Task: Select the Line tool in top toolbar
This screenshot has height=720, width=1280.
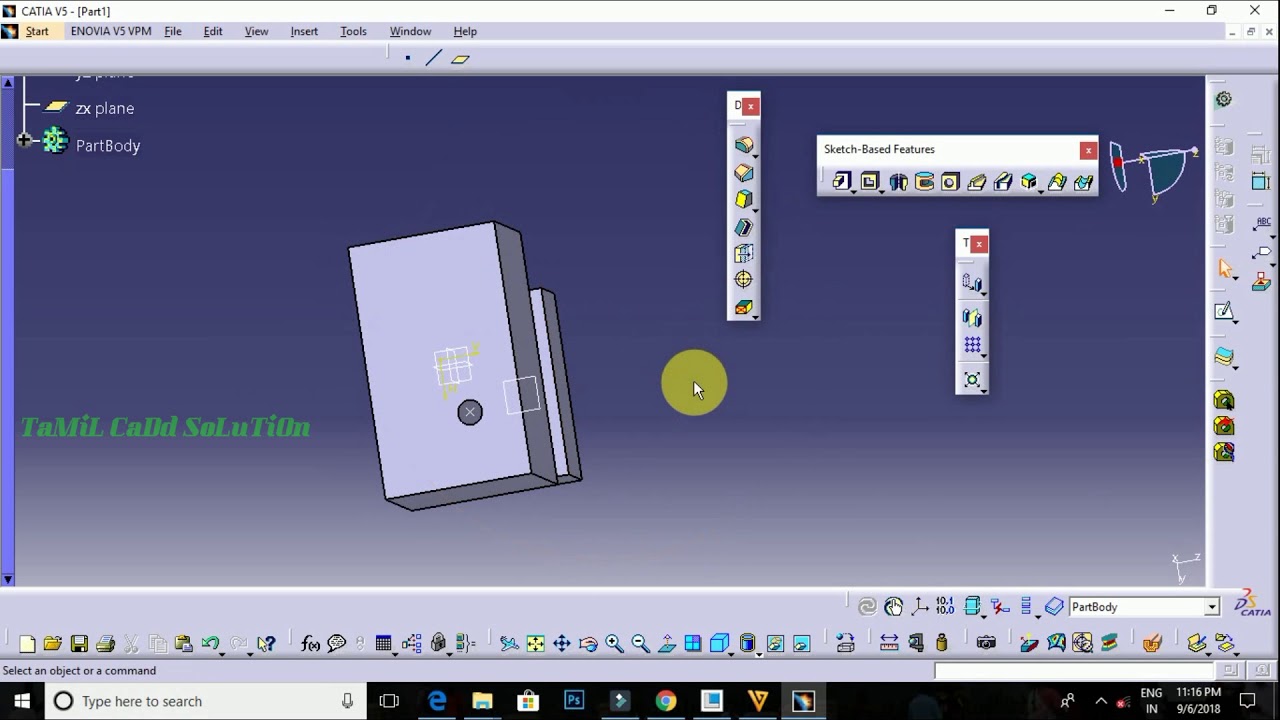Action: pyautogui.click(x=433, y=58)
